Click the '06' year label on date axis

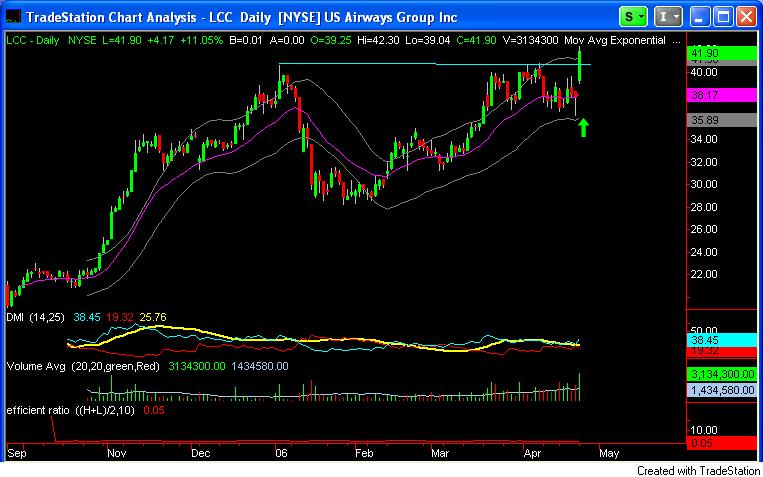[281, 454]
